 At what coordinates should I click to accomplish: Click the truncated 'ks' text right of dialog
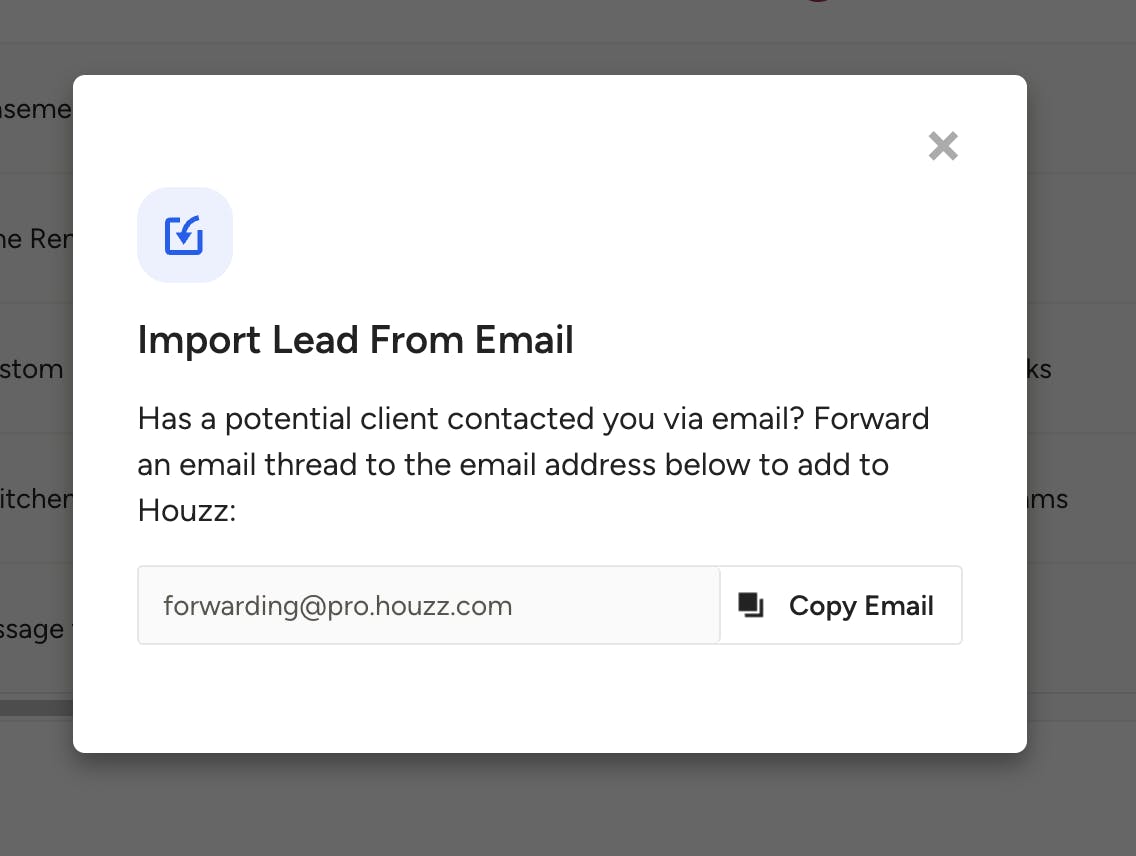pos(1039,369)
